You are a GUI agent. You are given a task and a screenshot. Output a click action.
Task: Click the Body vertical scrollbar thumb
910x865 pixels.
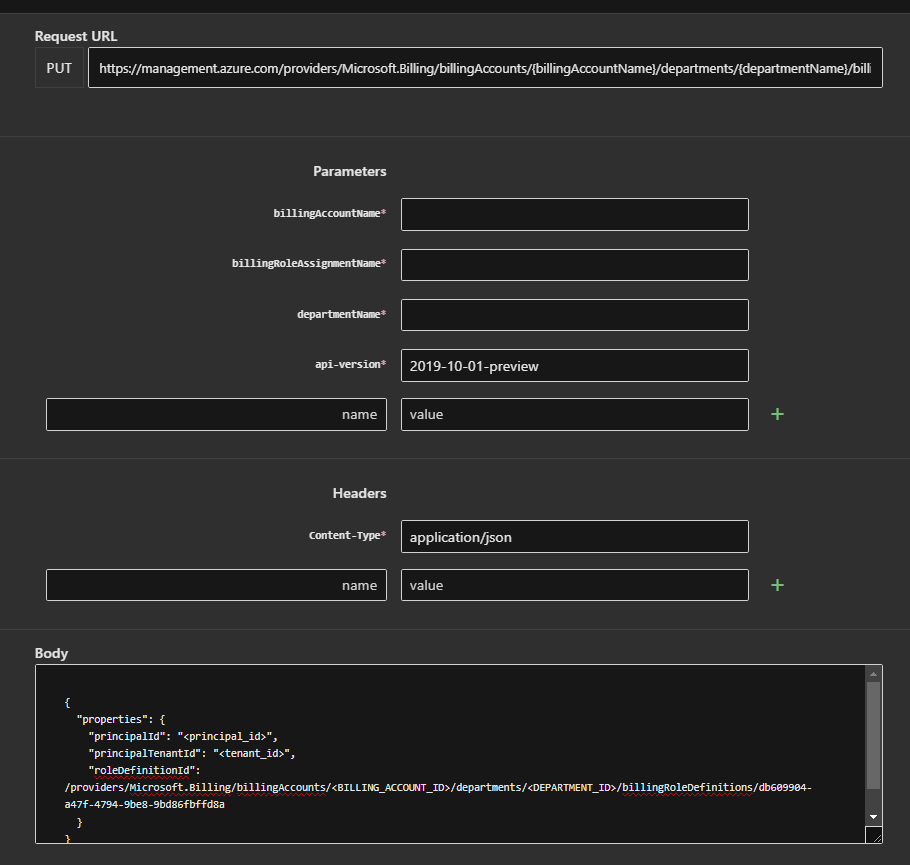(x=873, y=735)
